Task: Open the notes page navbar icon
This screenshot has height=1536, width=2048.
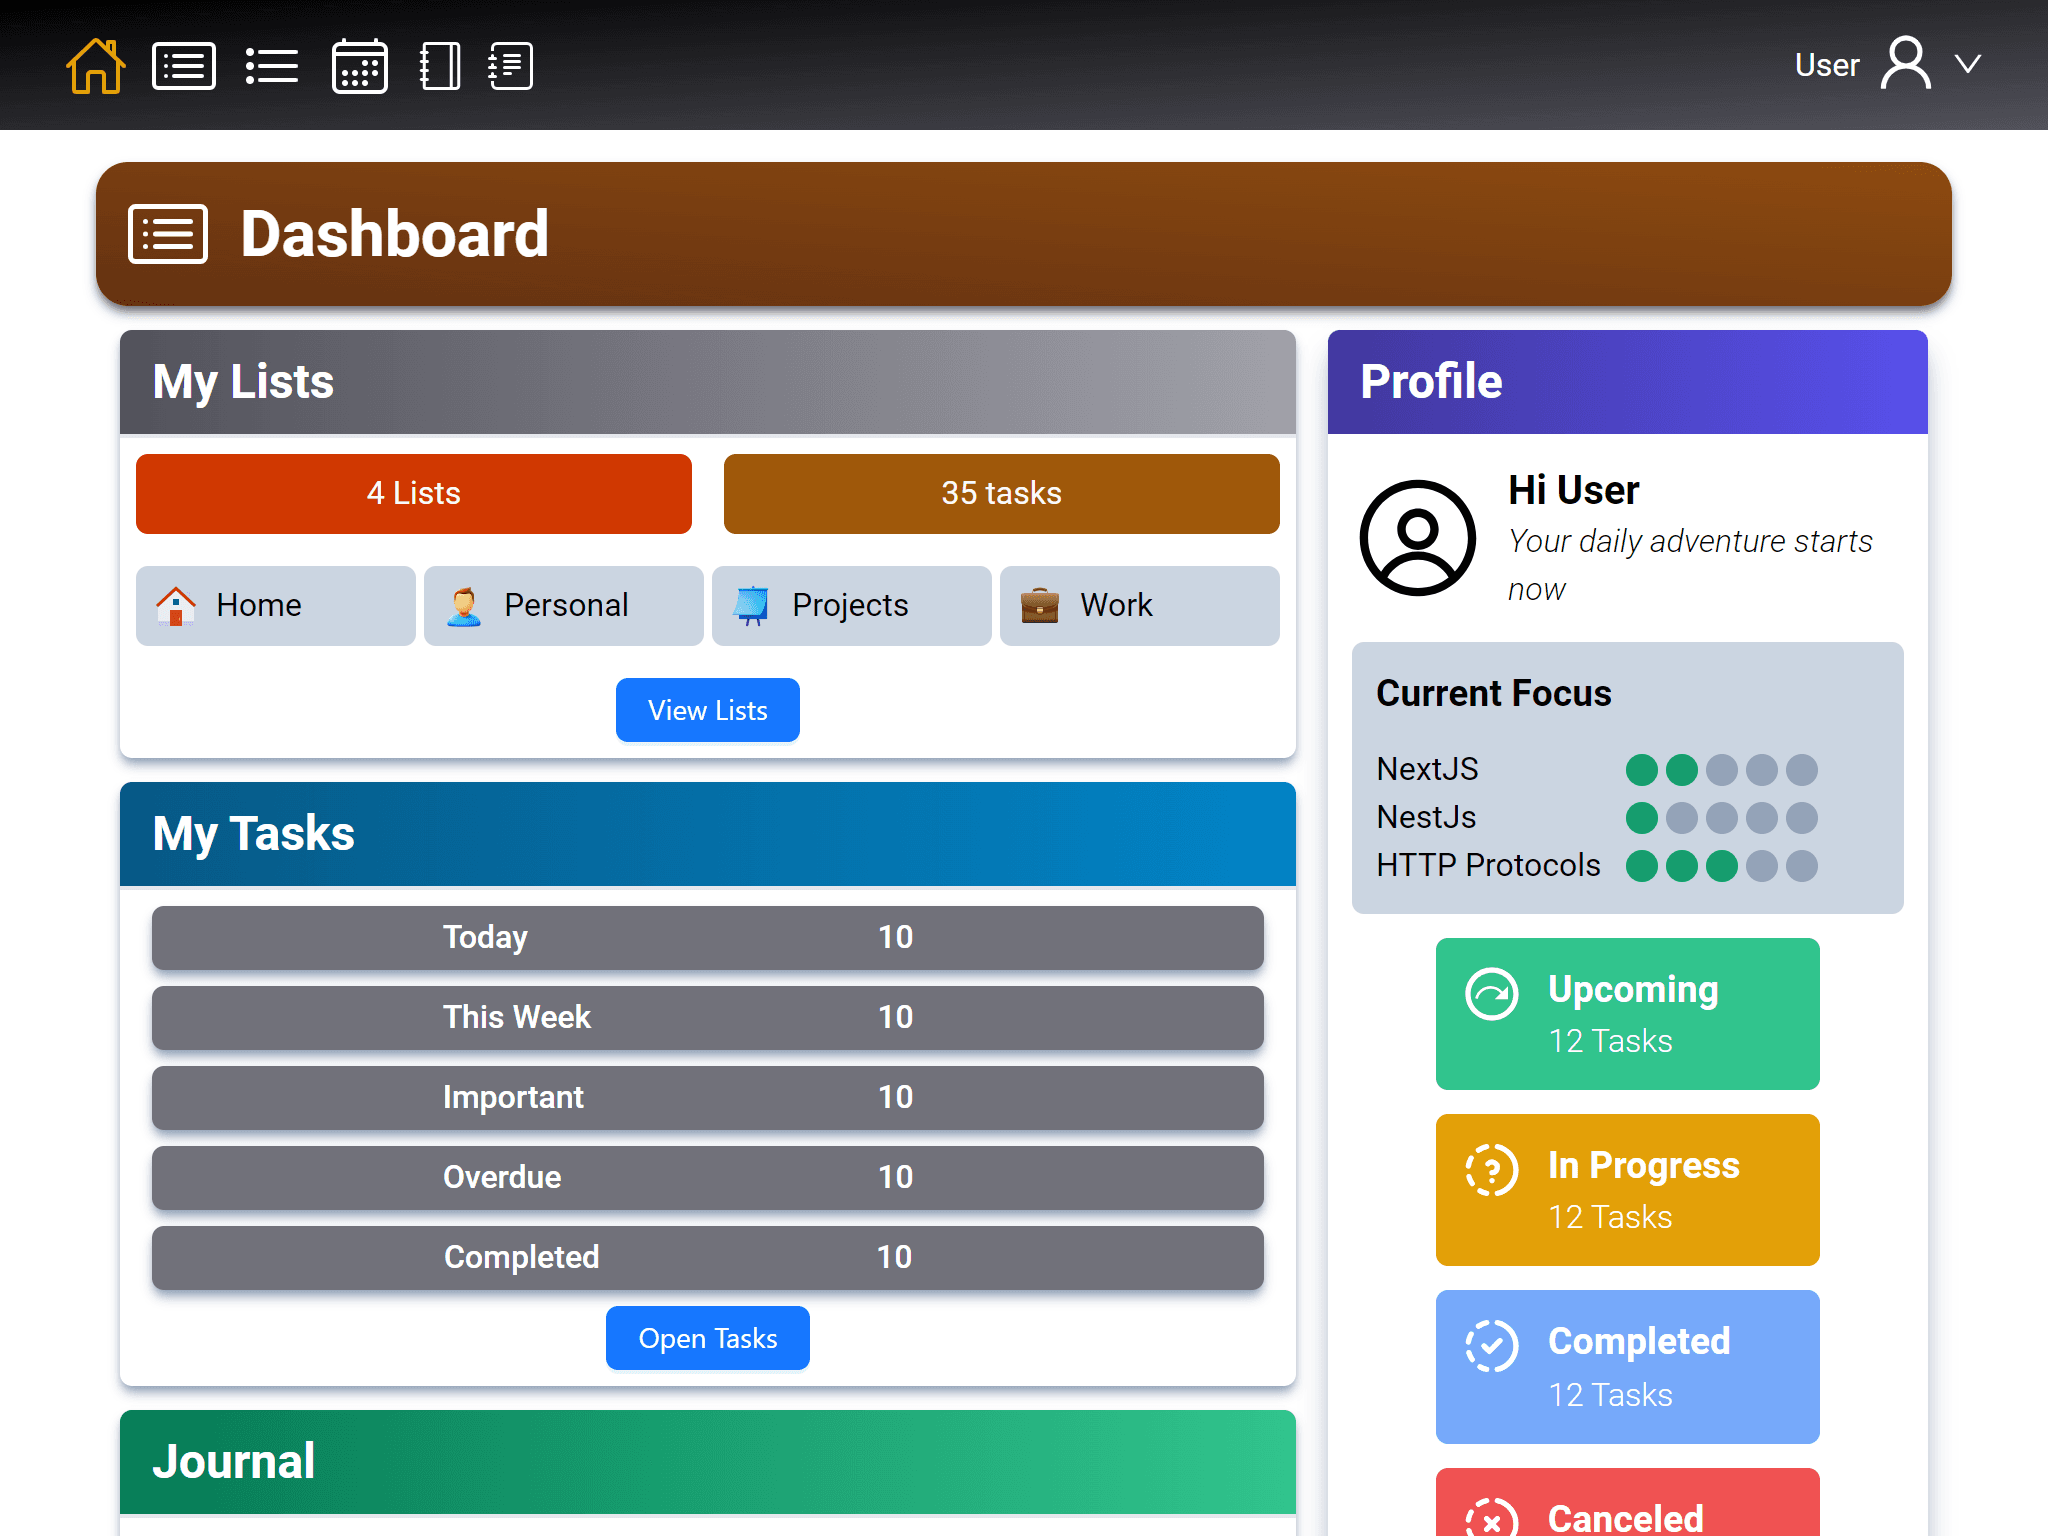Action: (x=510, y=66)
